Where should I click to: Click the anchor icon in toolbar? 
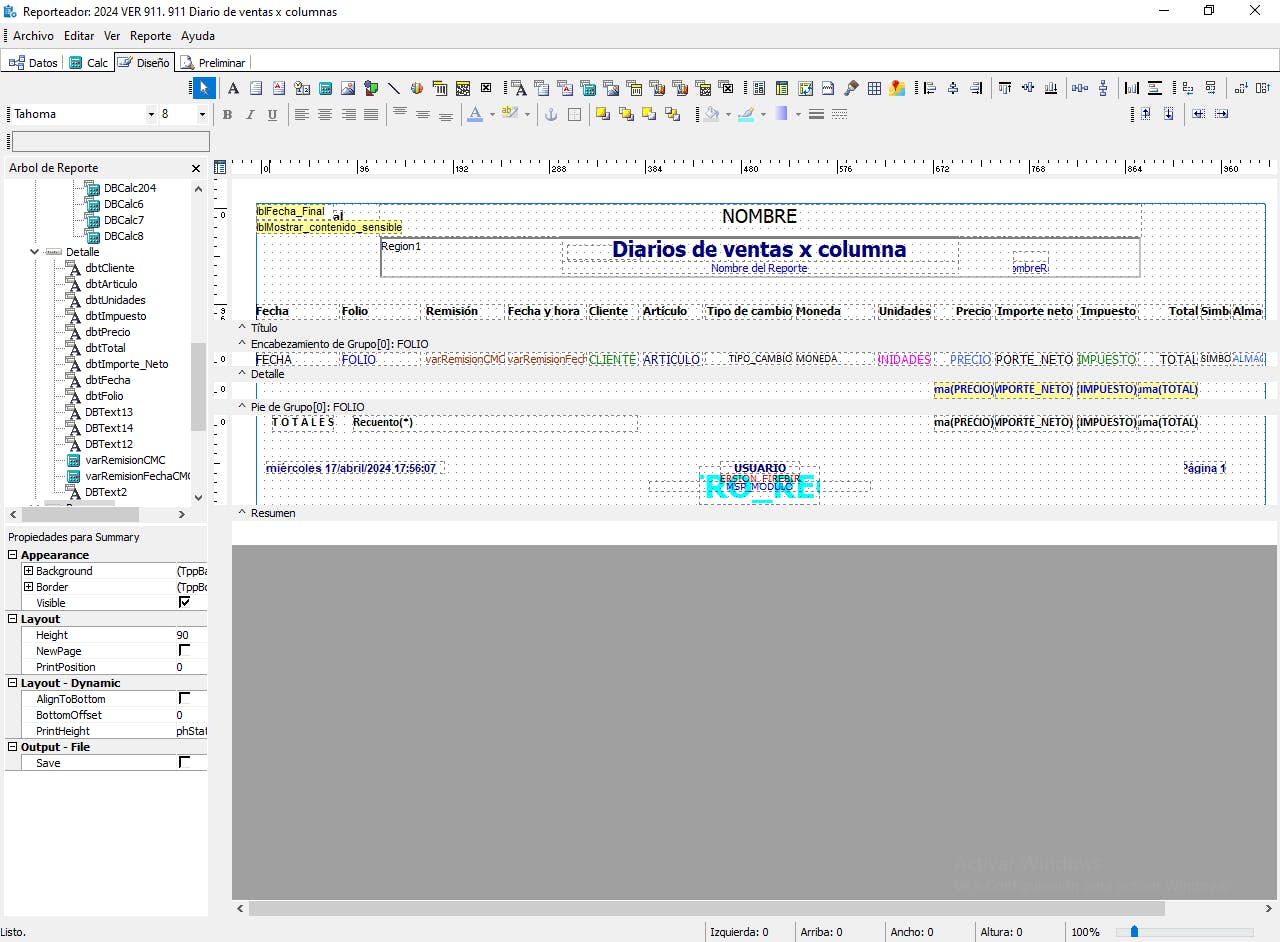click(550, 115)
